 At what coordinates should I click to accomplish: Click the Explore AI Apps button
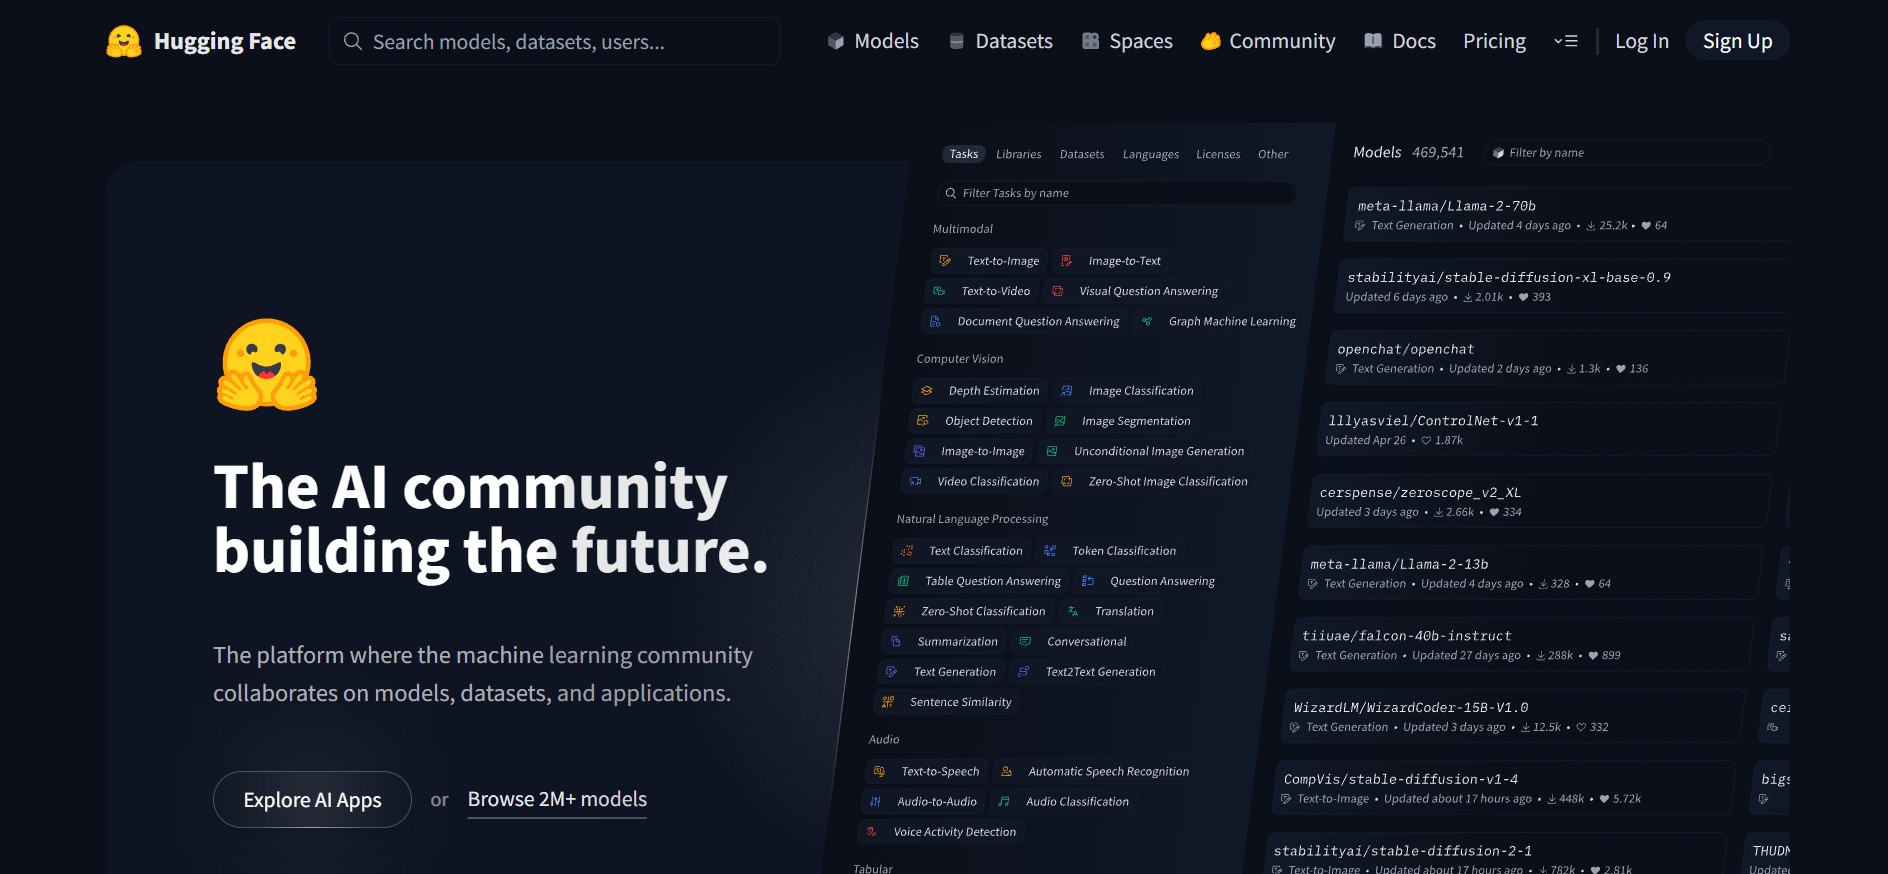click(x=312, y=800)
